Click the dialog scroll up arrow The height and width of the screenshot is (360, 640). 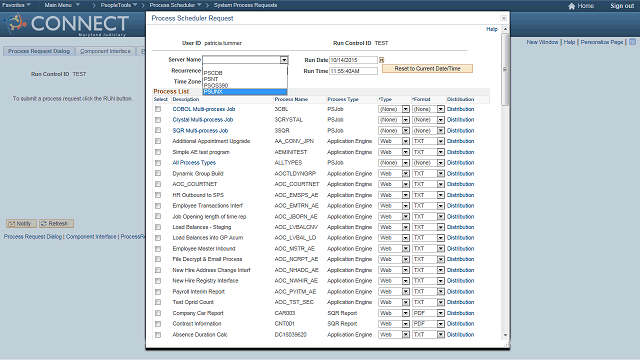[x=505, y=29]
